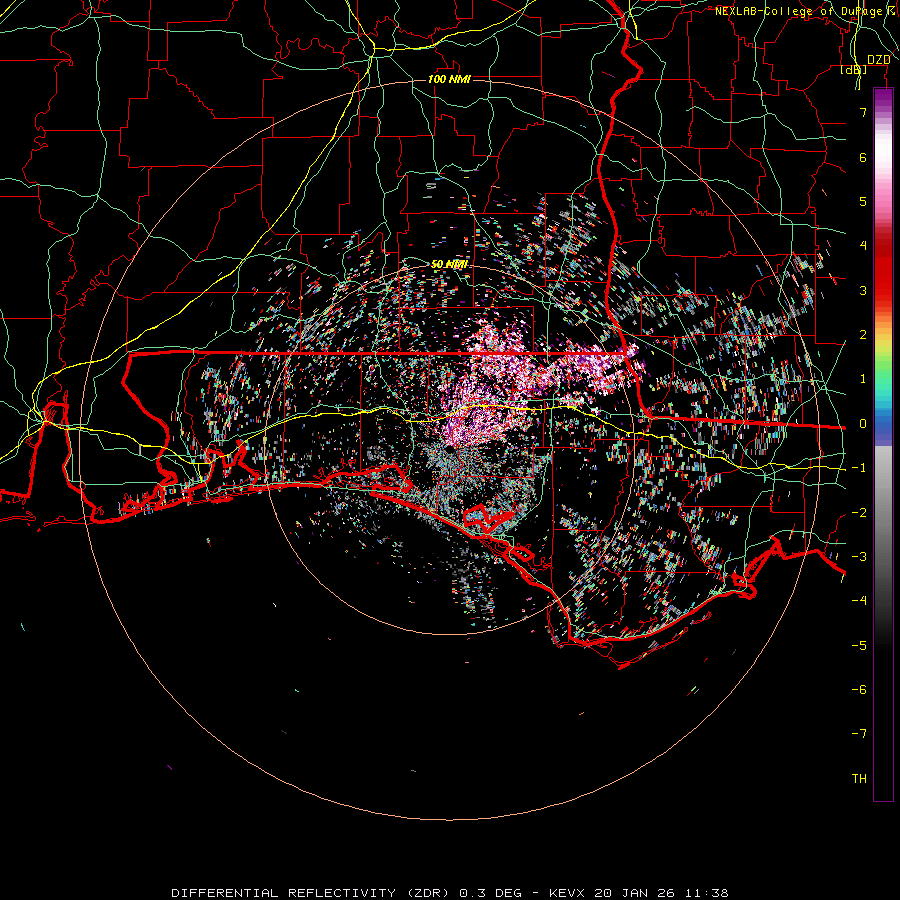This screenshot has width=900, height=900.
Task: Click the "[dB]" unit label
Action: (x=854, y=69)
